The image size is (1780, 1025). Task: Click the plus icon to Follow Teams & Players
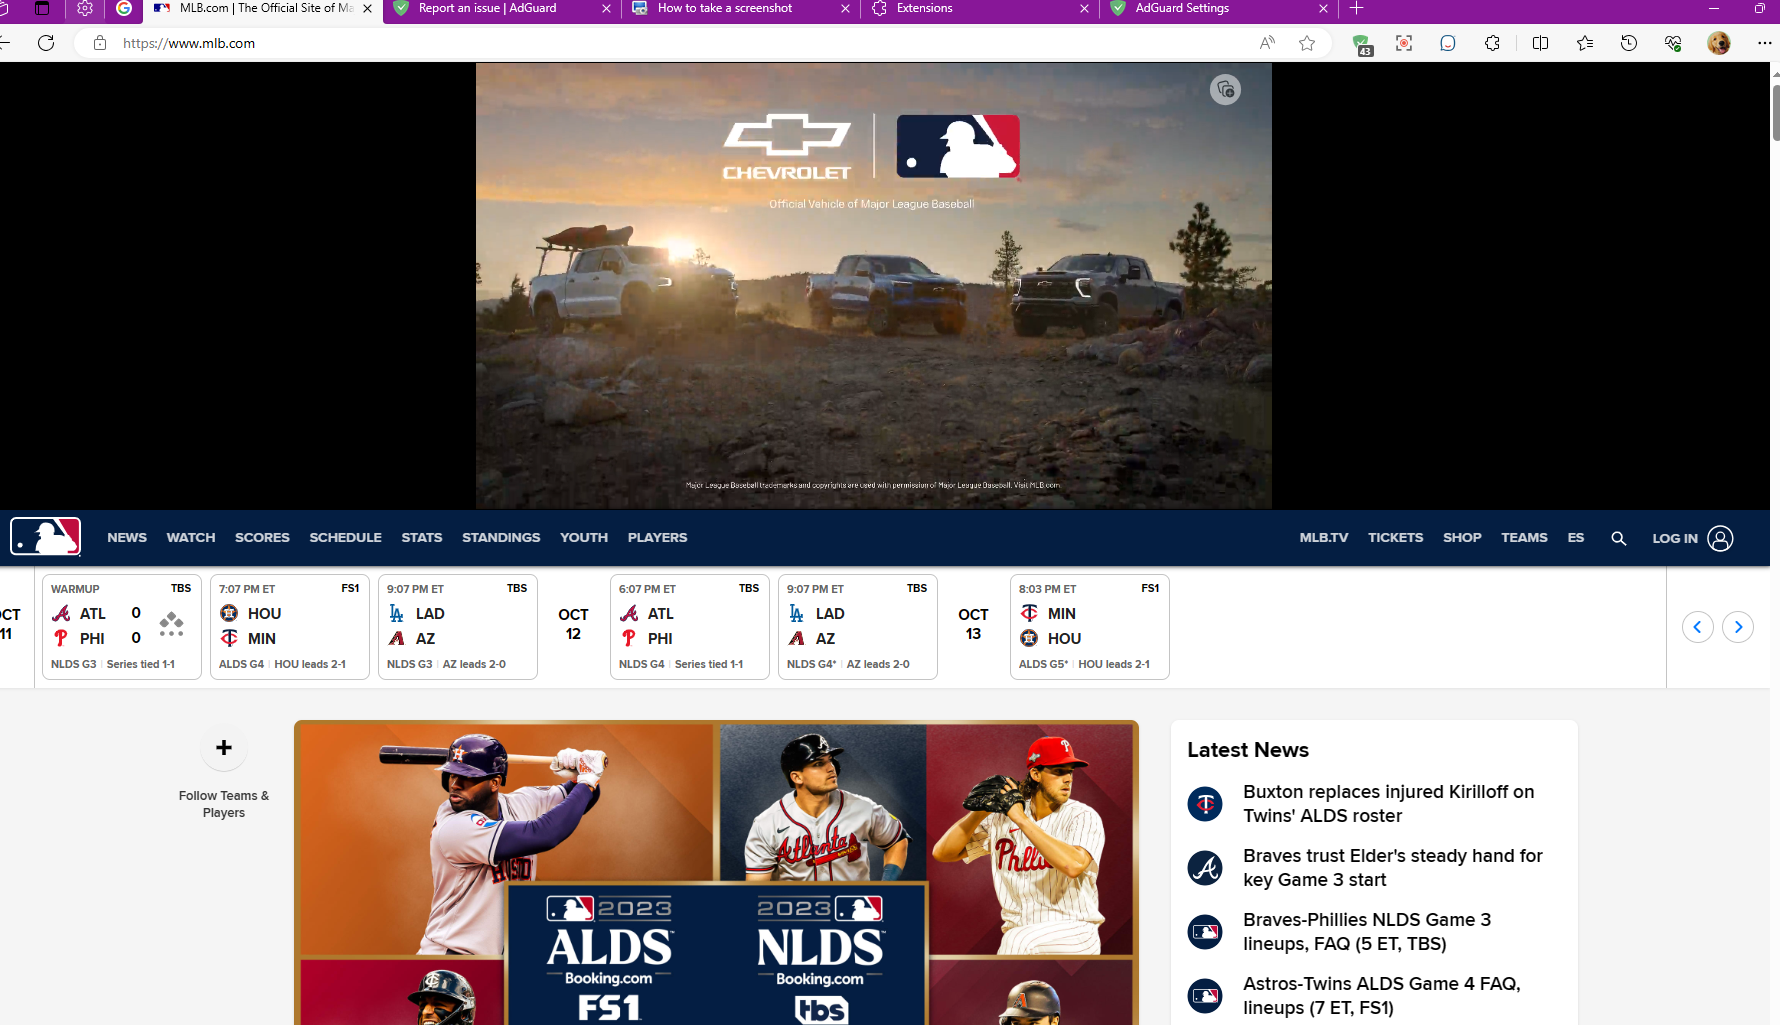coord(223,747)
